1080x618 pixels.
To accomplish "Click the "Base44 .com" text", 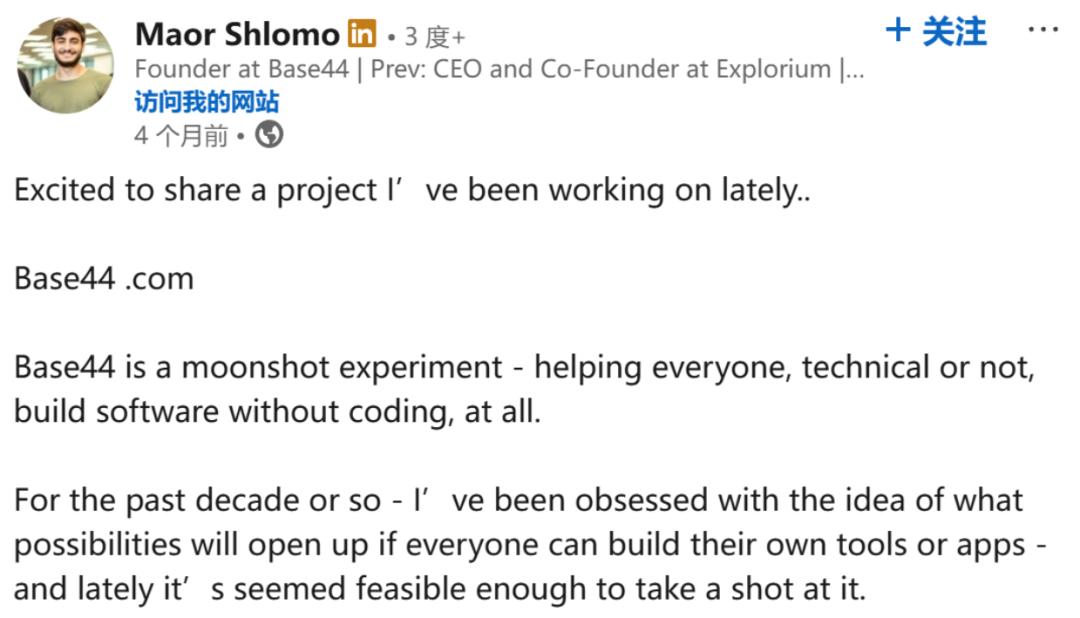I will click(104, 278).
